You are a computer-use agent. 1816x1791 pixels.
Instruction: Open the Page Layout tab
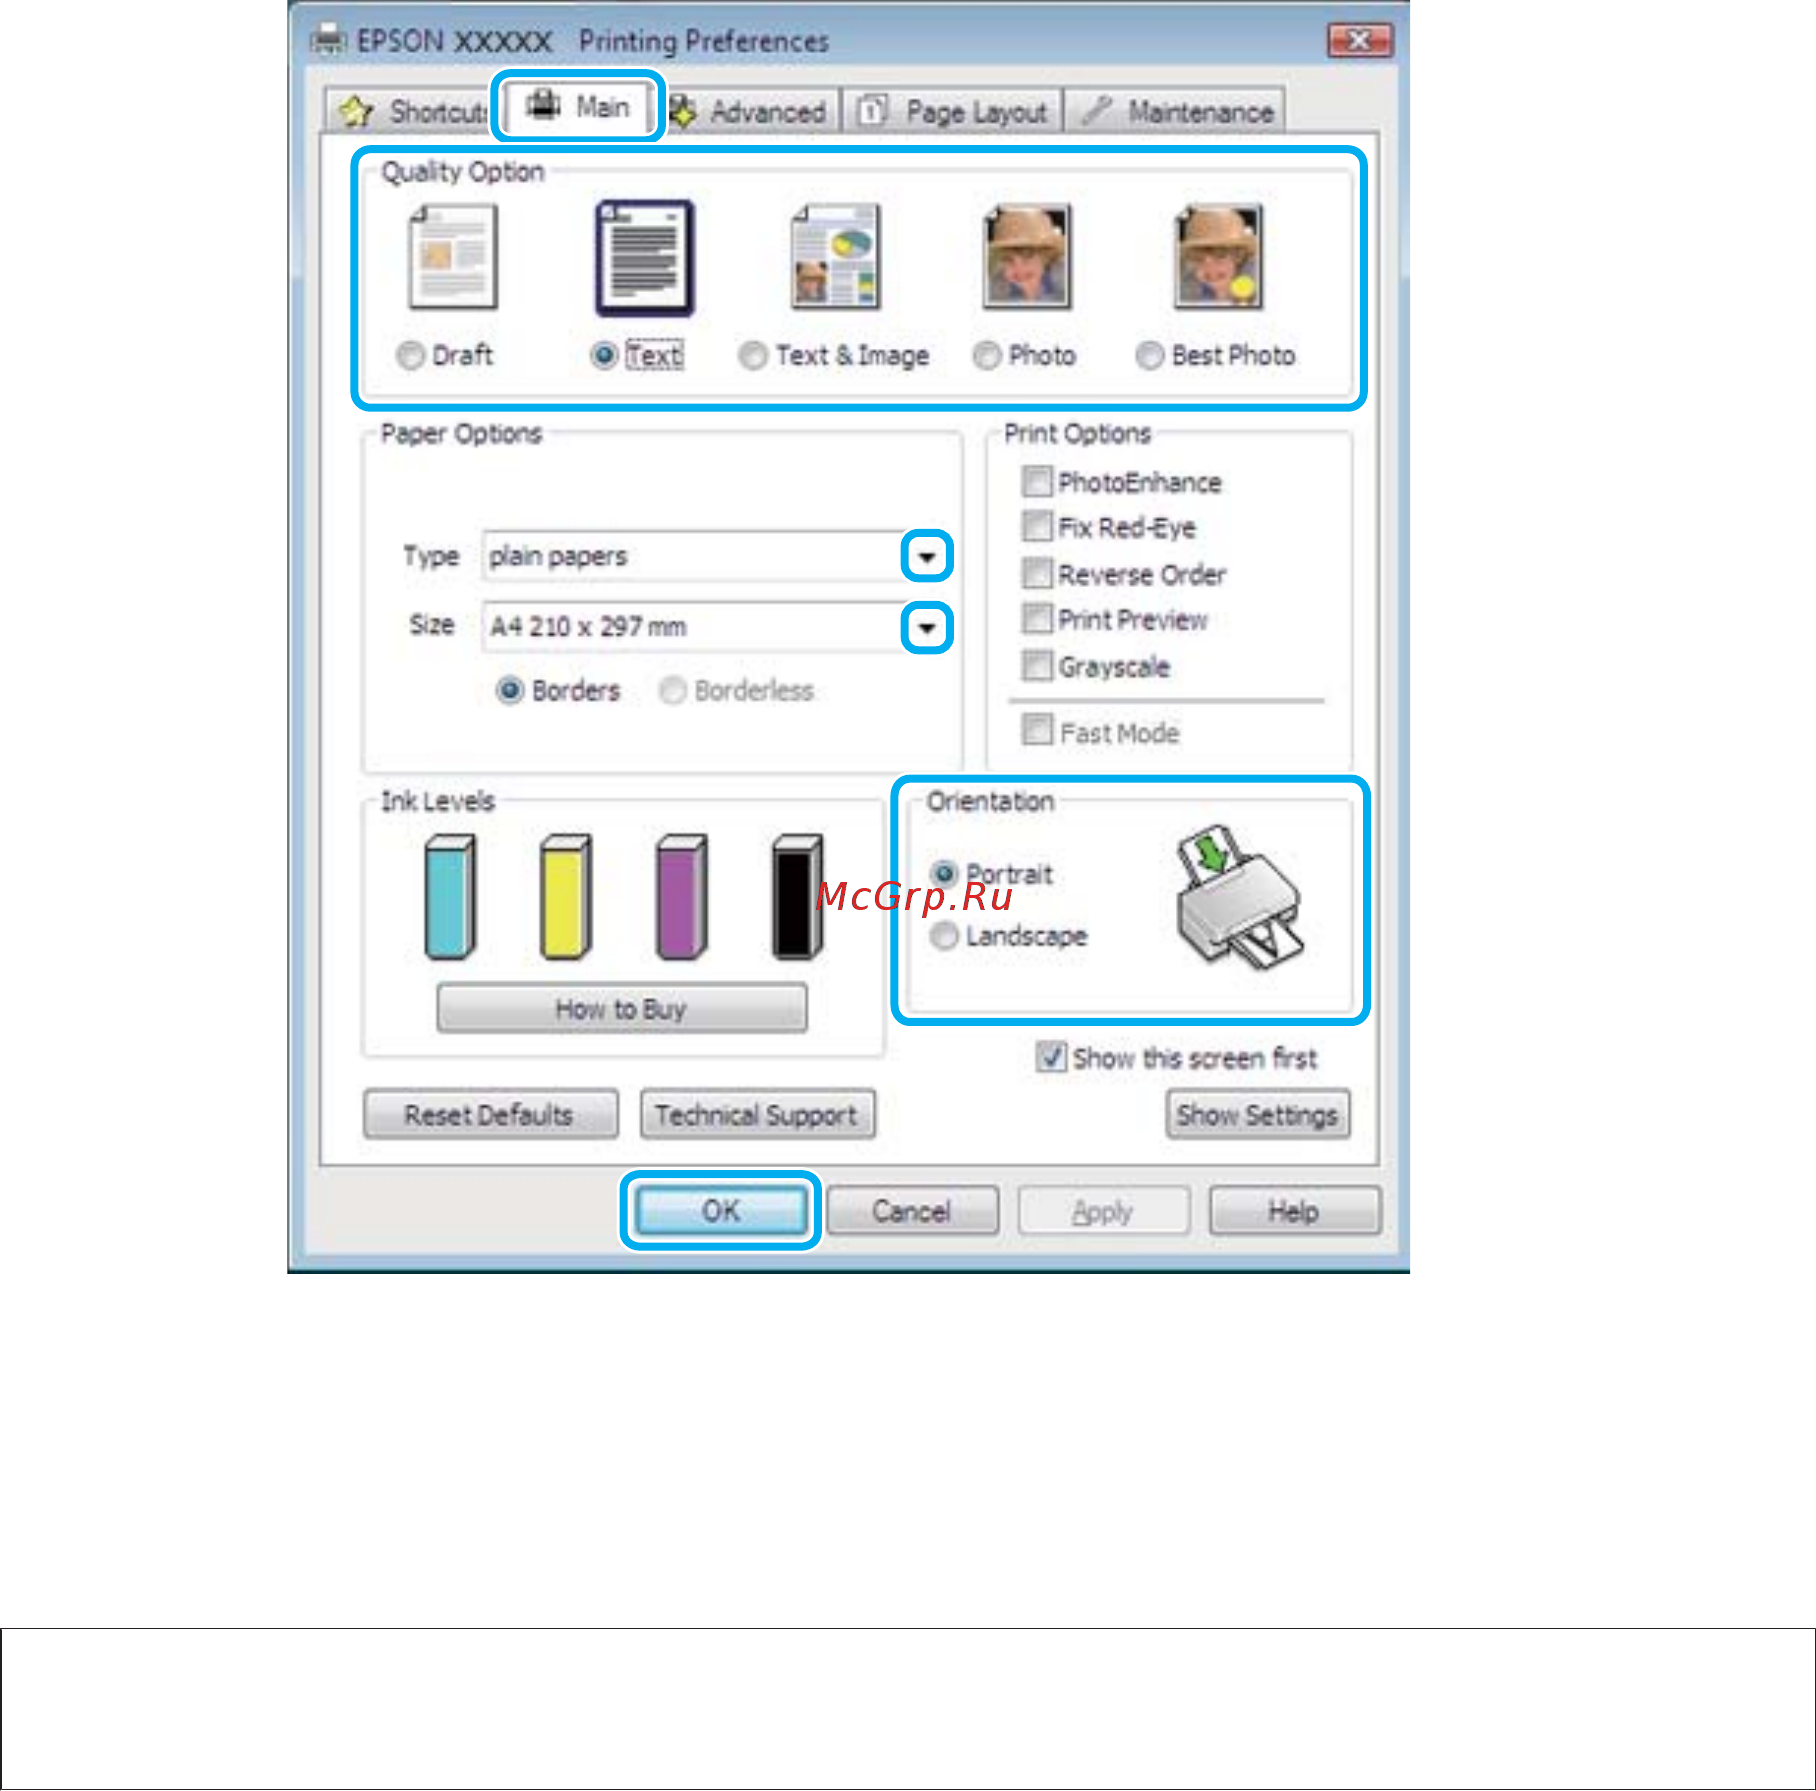click(953, 111)
